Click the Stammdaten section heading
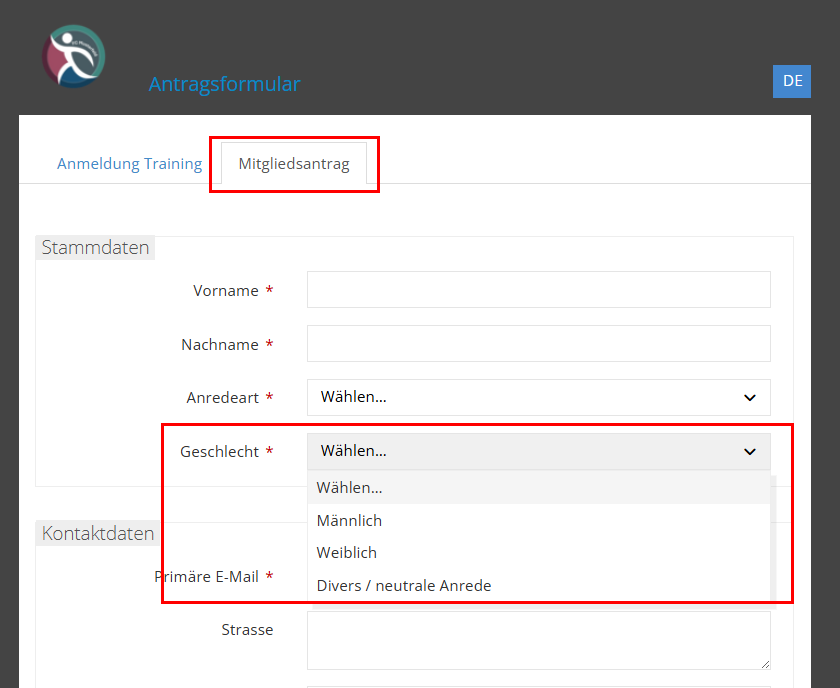 (95, 248)
